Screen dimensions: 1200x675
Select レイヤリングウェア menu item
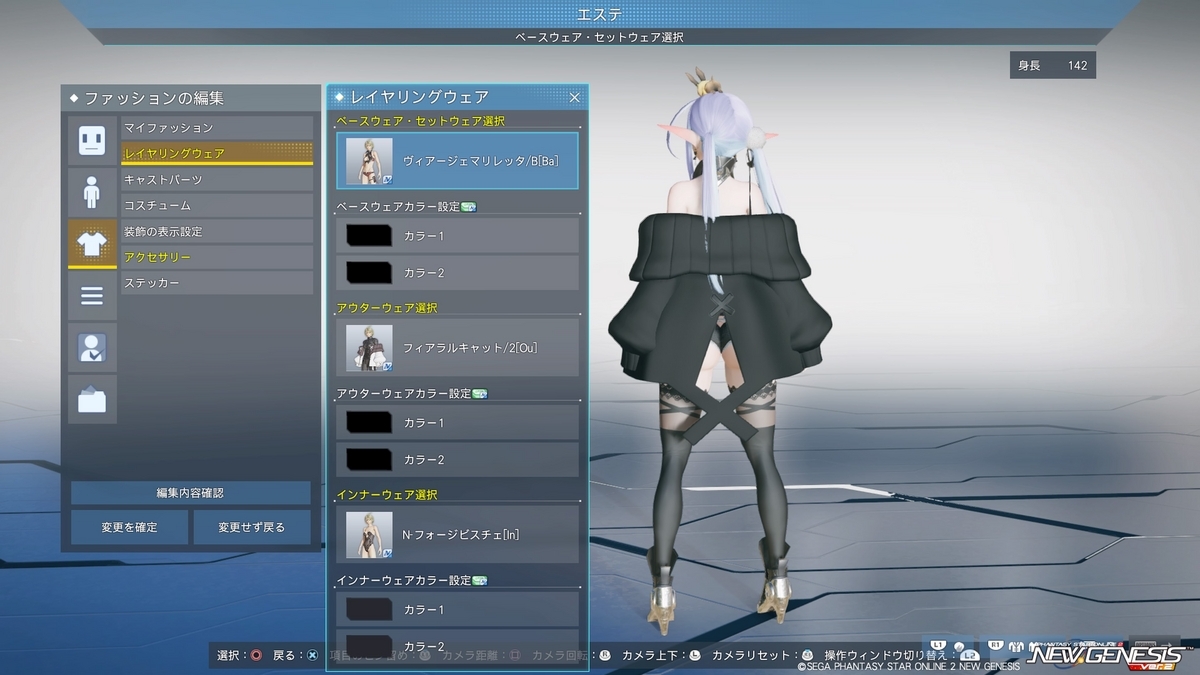point(217,154)
